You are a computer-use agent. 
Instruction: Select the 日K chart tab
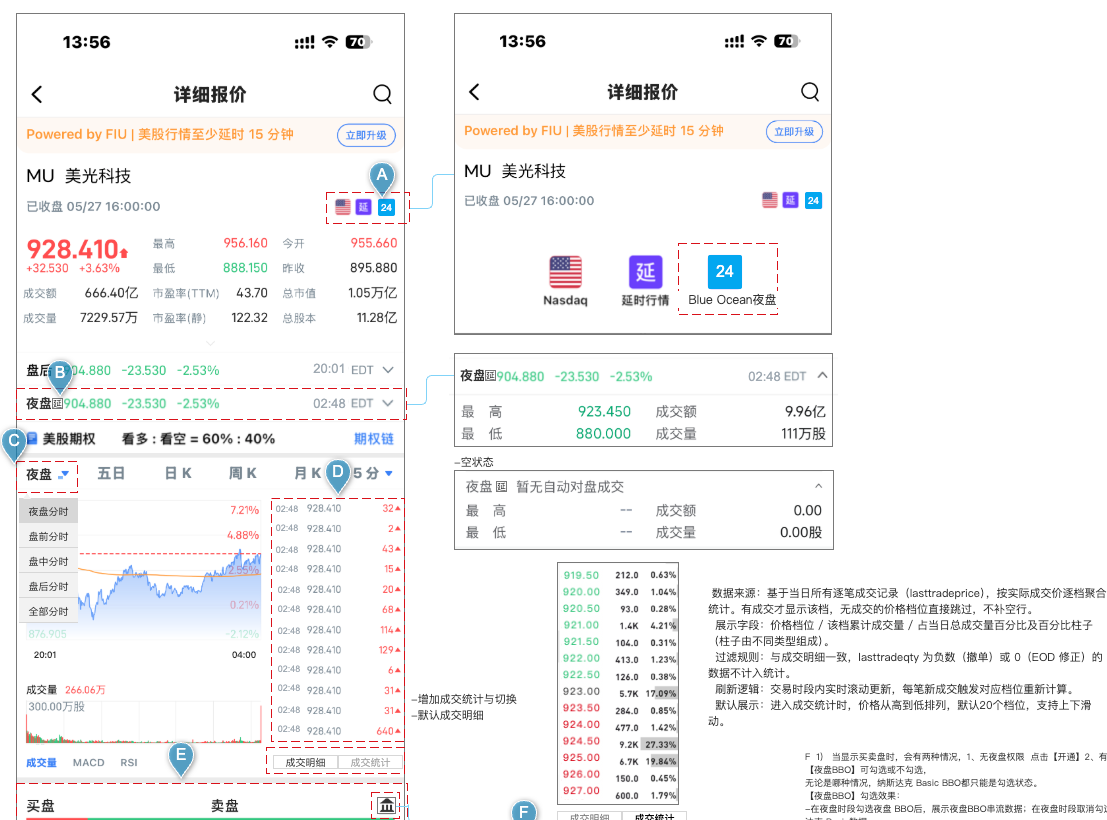point(178,473)
